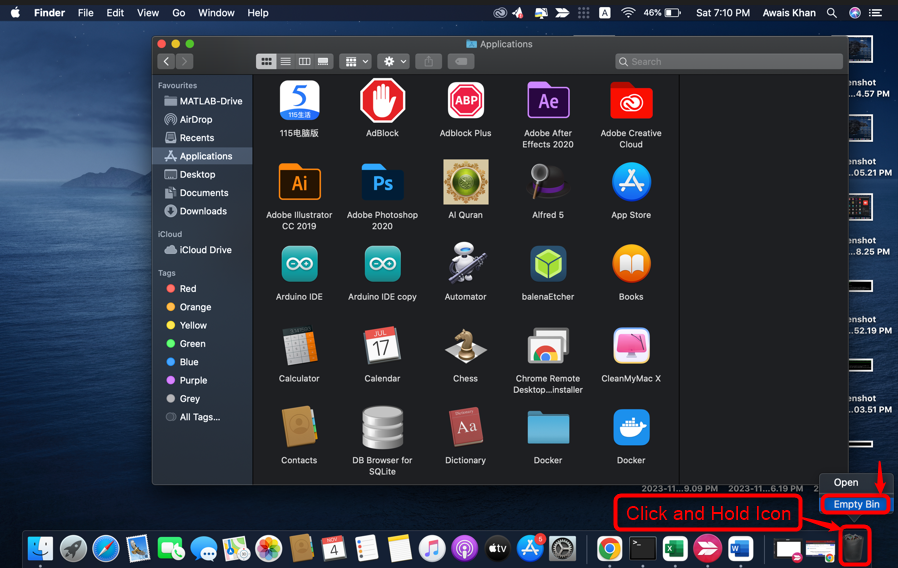Click the Share toolbar icon
This screenshot has height=568, width=898.
pos(429,62)
